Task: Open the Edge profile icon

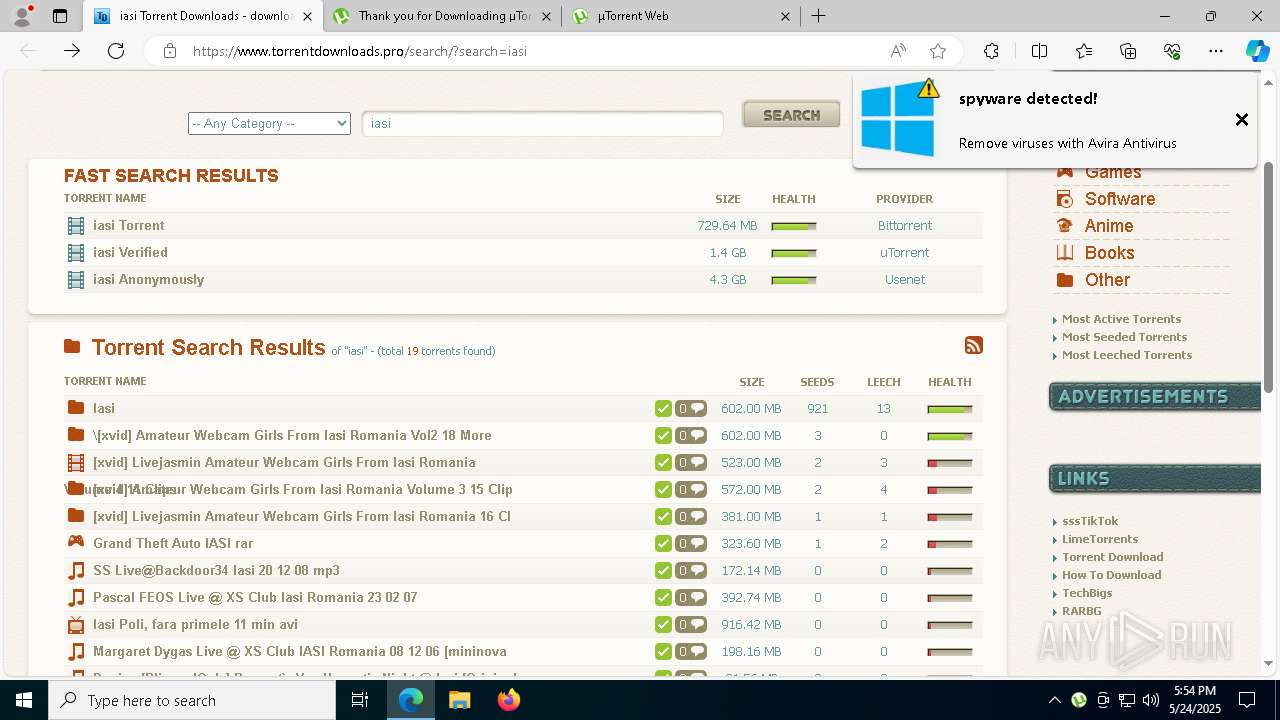Action: (22, 16)
